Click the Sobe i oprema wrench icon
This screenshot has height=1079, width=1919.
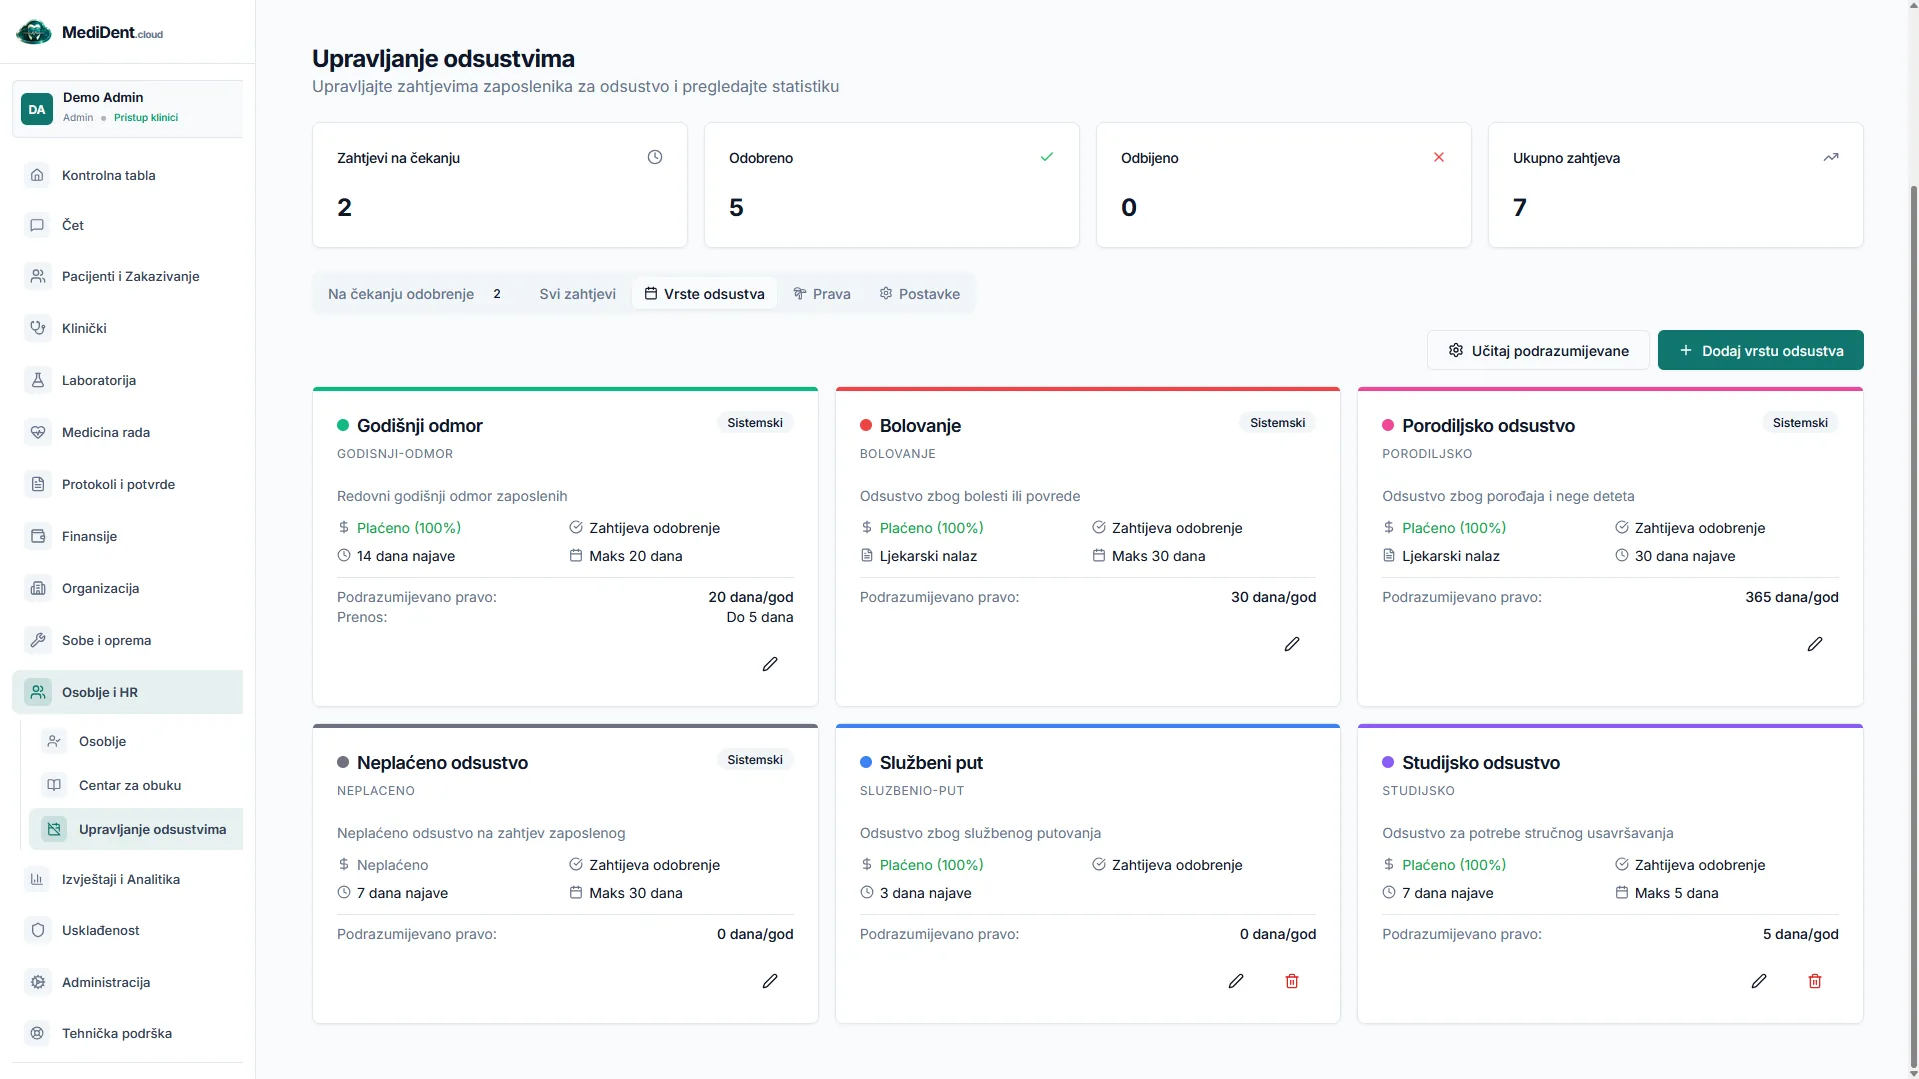[37, 640]
